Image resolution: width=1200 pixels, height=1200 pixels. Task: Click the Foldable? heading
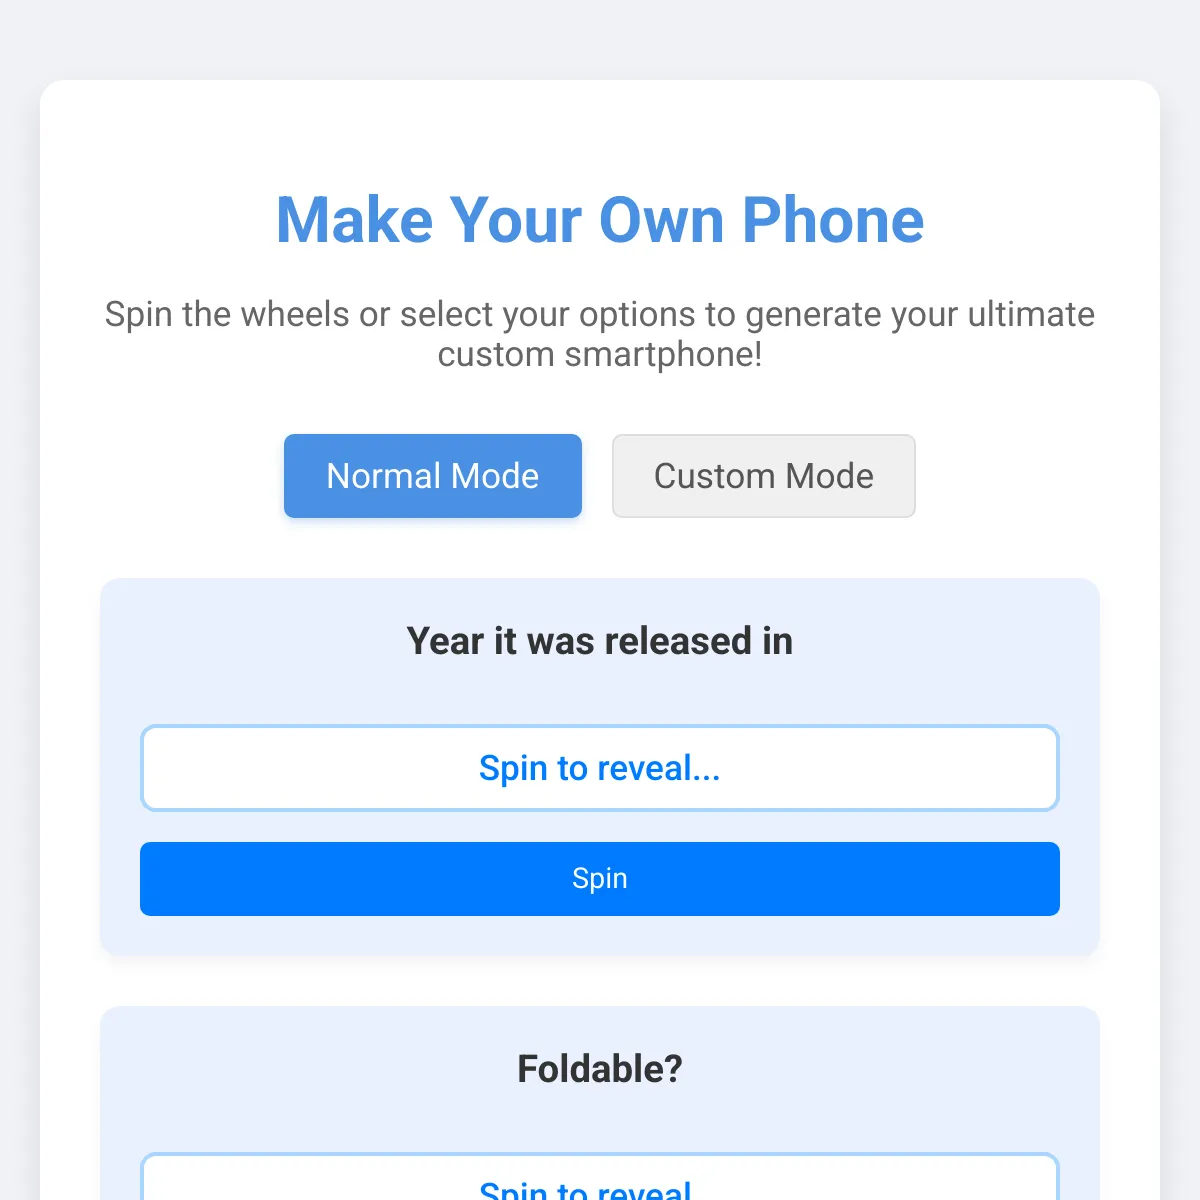tap(600, 1069)
